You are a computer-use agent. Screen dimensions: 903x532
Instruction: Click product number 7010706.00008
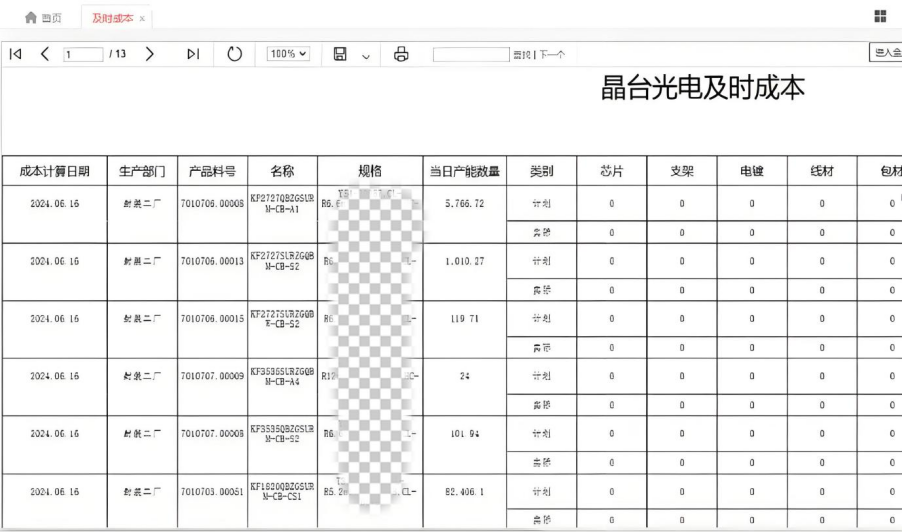(x=213, y=204)
